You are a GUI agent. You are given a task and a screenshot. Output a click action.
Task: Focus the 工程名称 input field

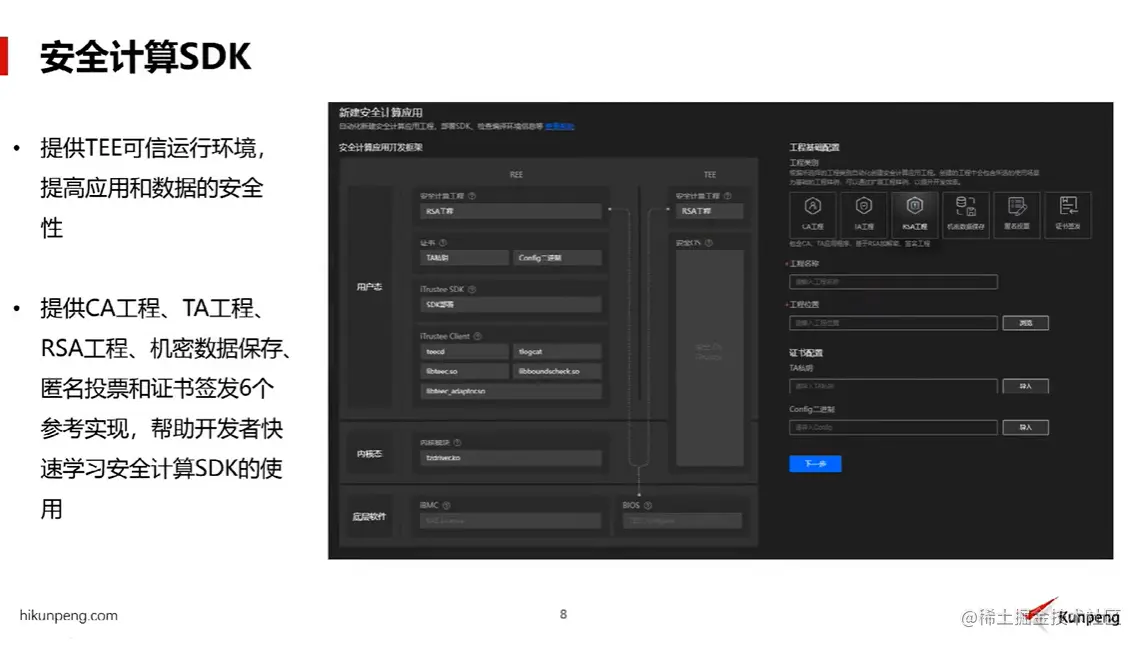pos(893,282)
